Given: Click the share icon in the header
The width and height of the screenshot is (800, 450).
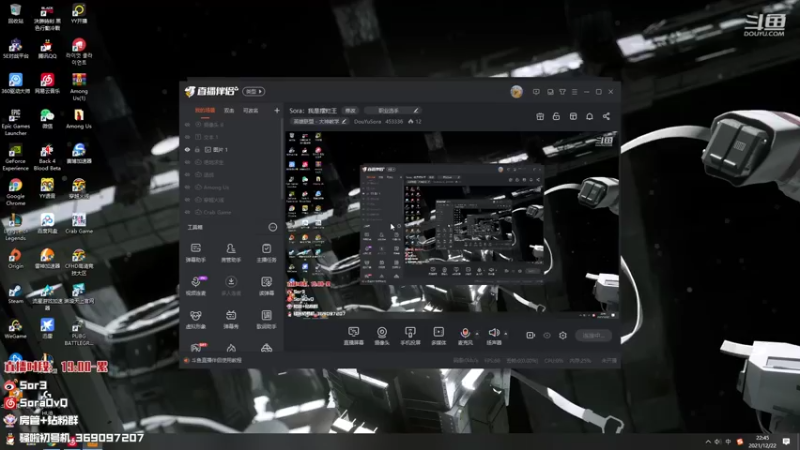Looking at the screenshot, I should (x=606, y=116).
